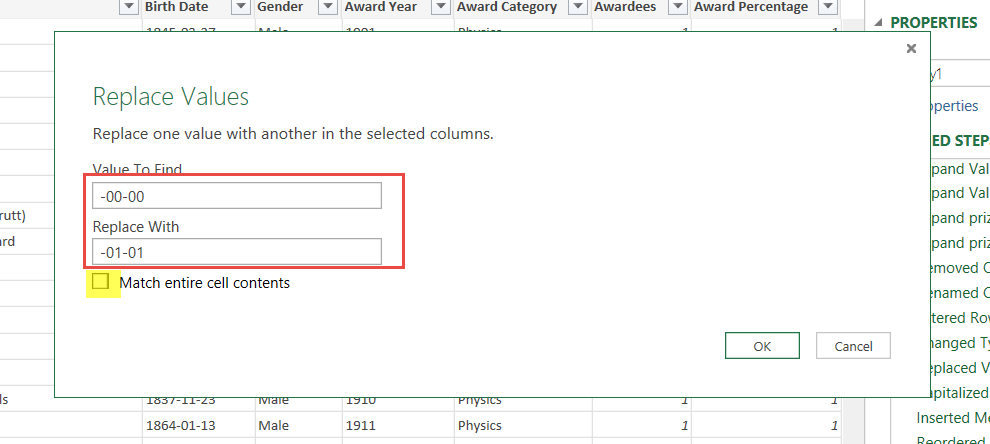The image size is (990, 444).
Task: Open the Award Year column filter dropdown
Action: (440, 8)
